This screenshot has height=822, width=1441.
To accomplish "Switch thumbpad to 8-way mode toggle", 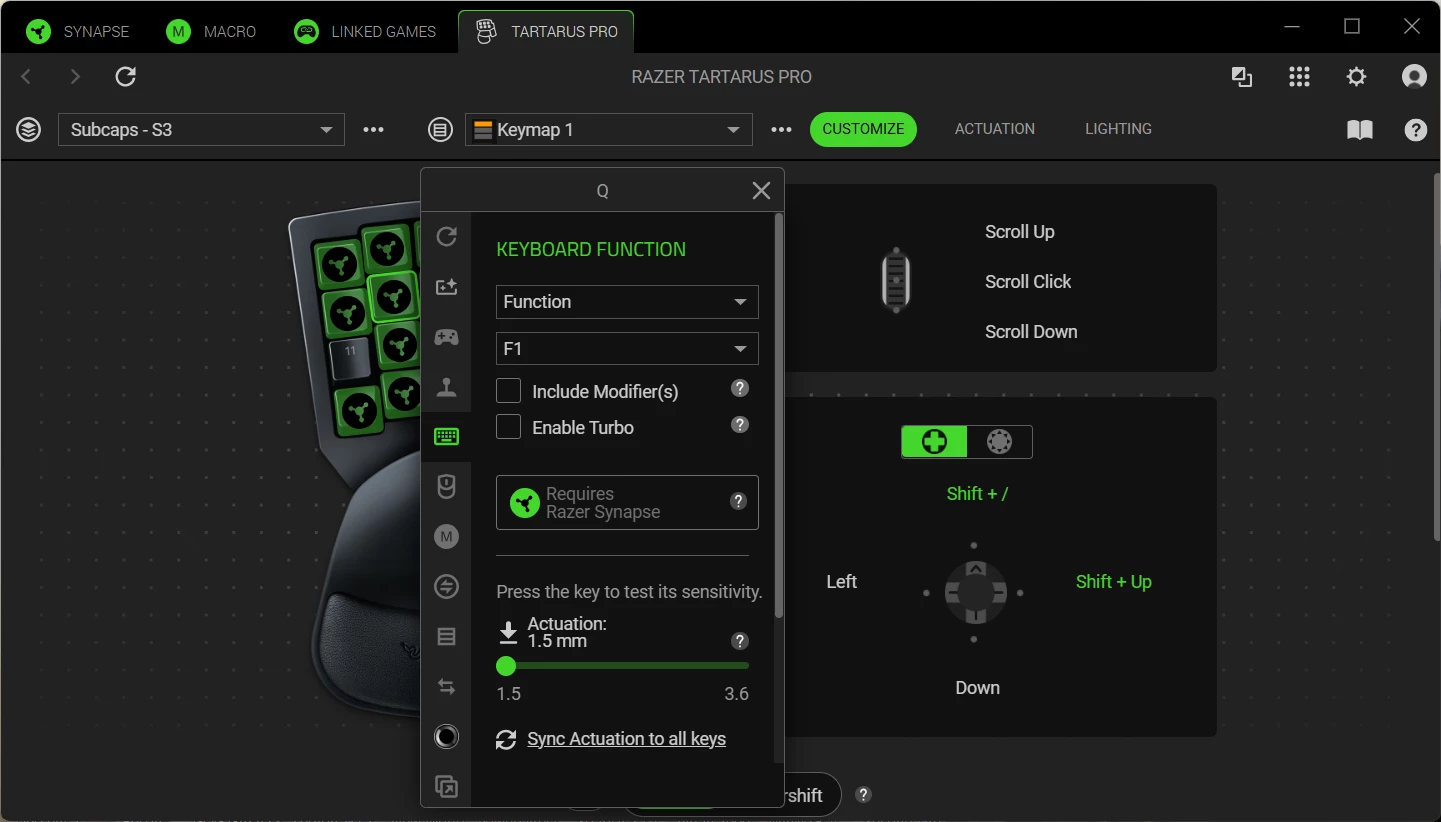I will click(999, 441).
